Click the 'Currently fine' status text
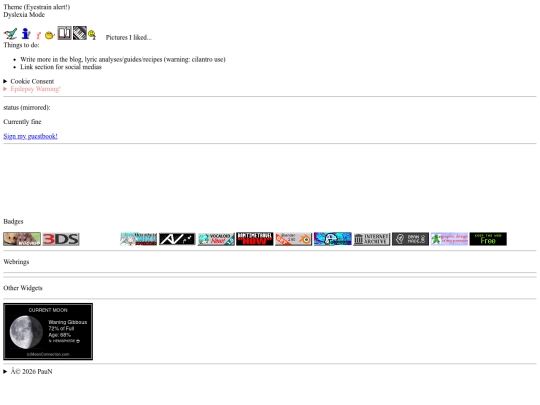This screenshot has width=540, height=405. pos(22,122)
